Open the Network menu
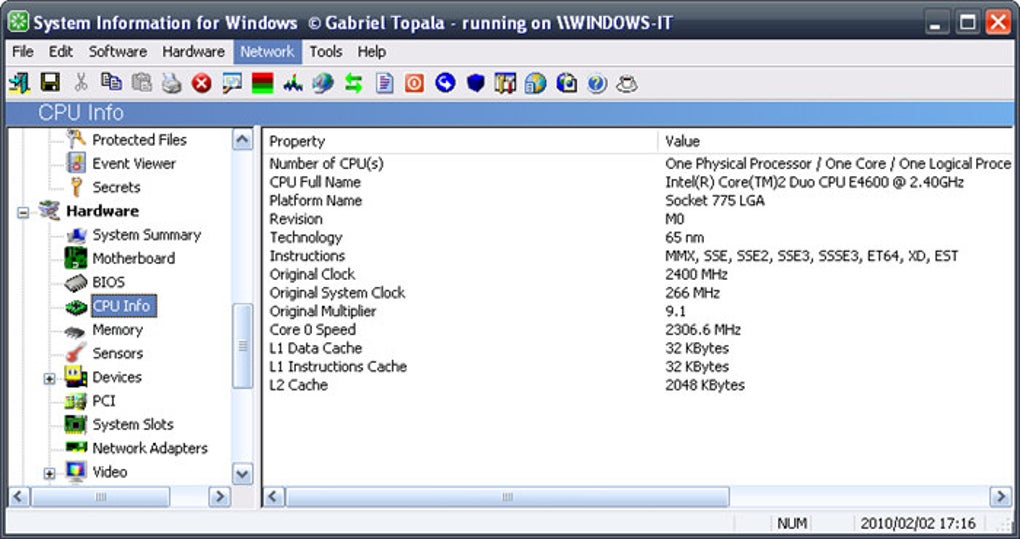 coord(267,51)
